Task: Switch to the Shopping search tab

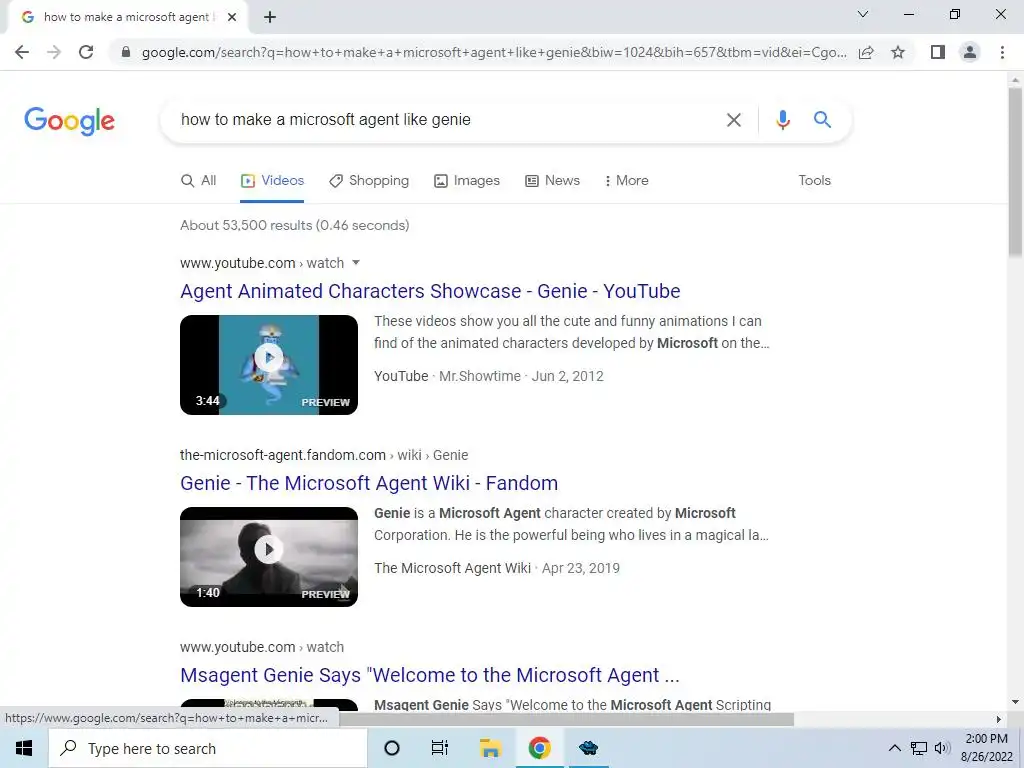Action: (x=369, y=181)
